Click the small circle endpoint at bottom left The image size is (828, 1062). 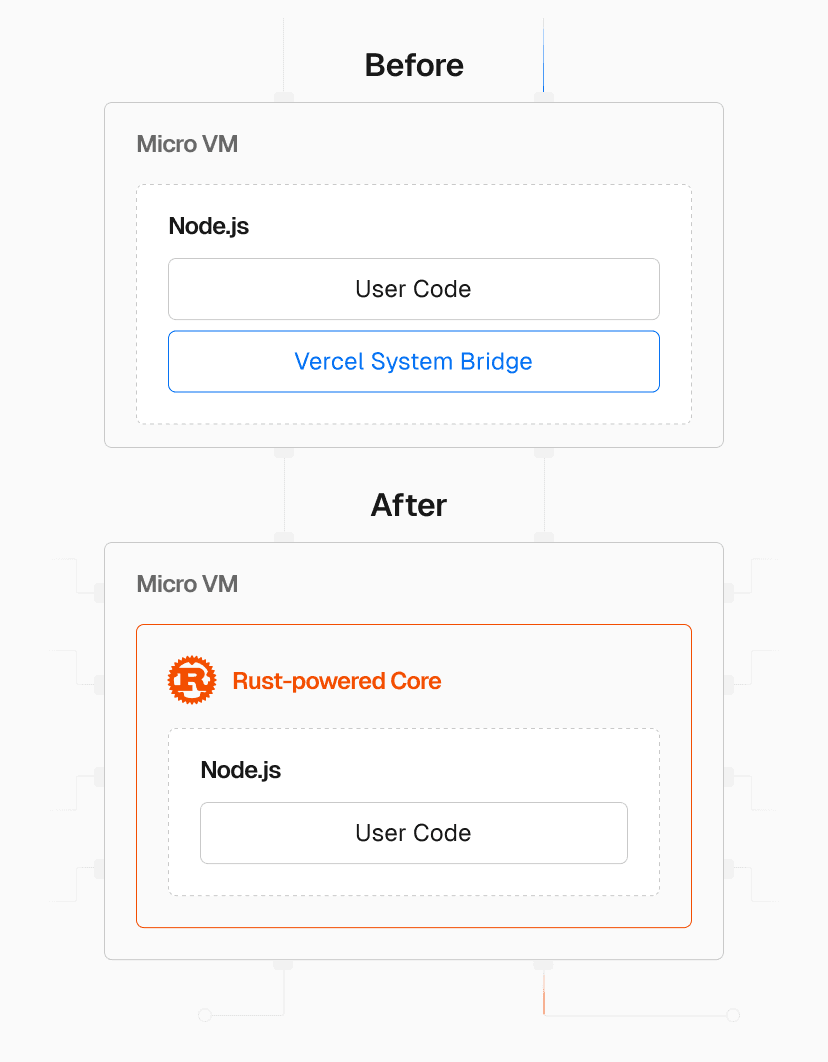[205, 1015]
